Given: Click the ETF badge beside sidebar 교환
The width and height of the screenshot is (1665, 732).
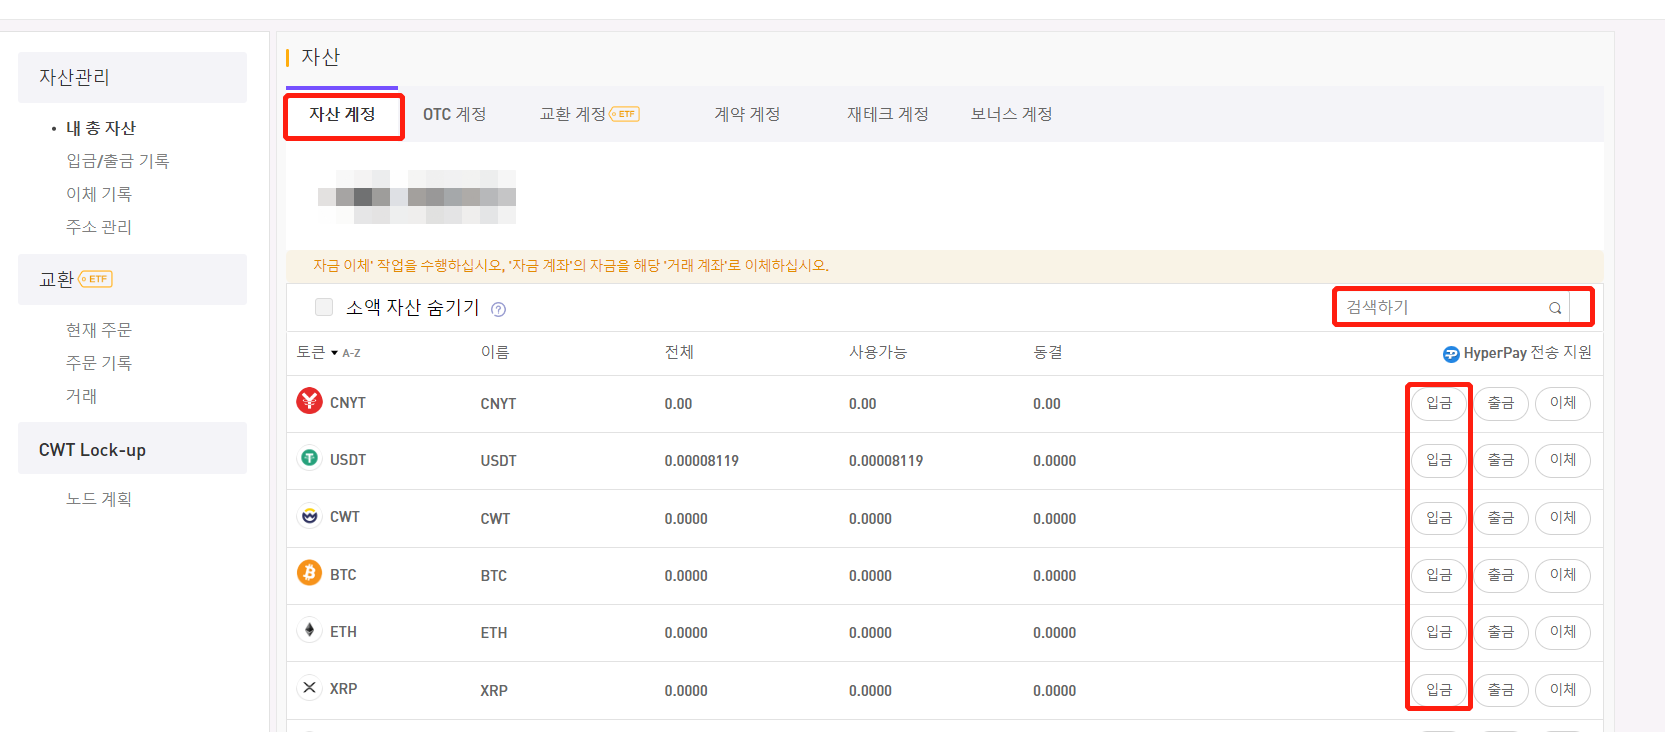Looking at the screenshot, I should [96, 279].
